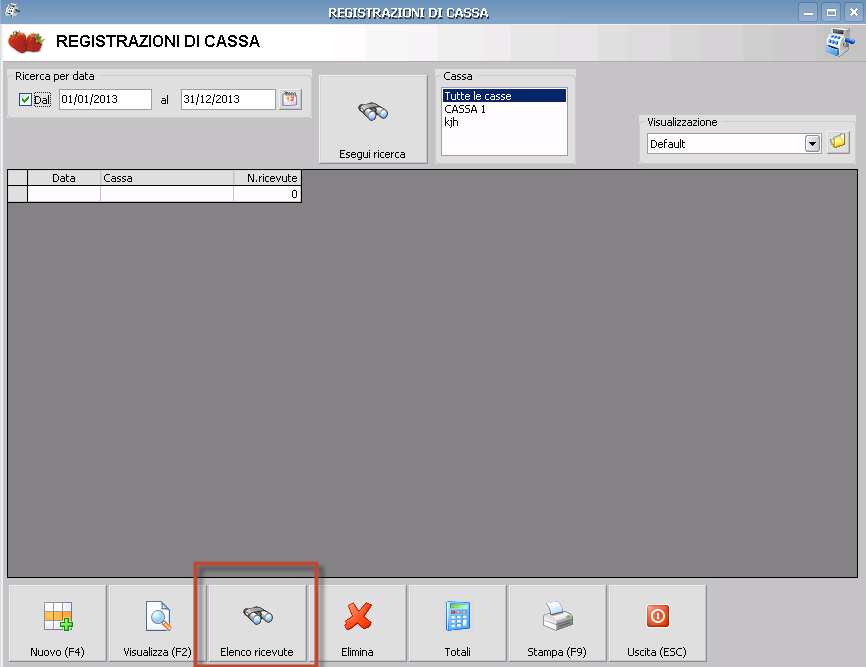The height and width of the screenshot is (667, 866).
Task: Click the Elimina delete button
Action: [357, 623]
